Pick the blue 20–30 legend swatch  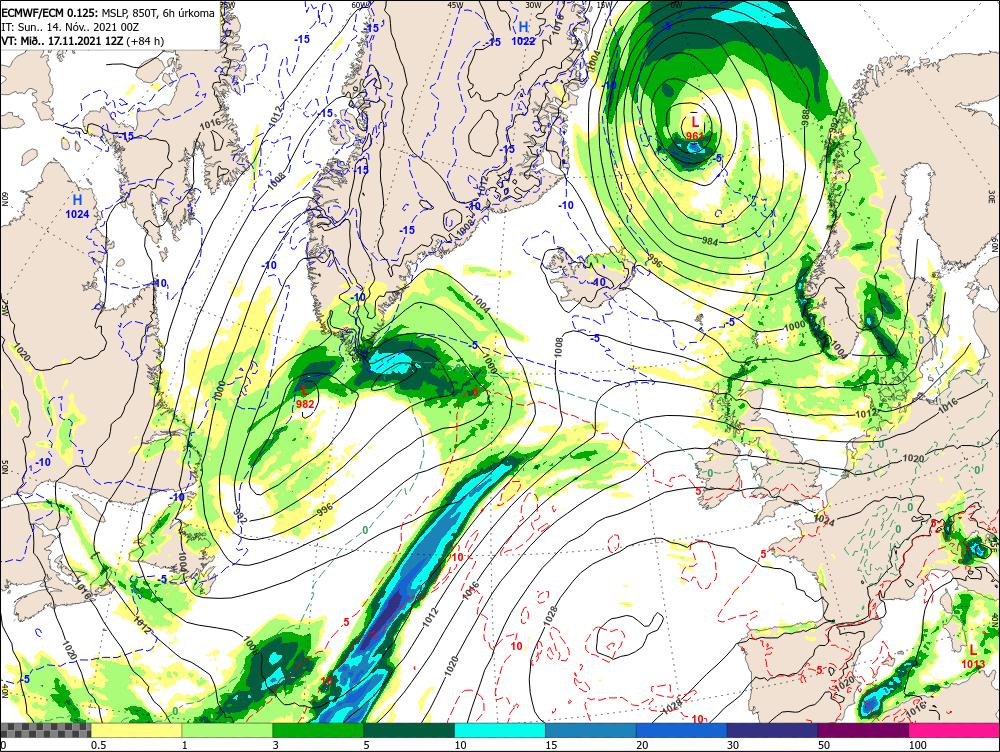(x=682, y=730)
